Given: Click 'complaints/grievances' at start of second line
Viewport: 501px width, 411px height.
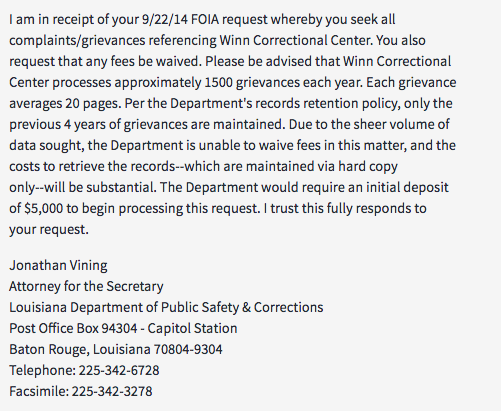Looking at the screenshot, I should (77, 41).
